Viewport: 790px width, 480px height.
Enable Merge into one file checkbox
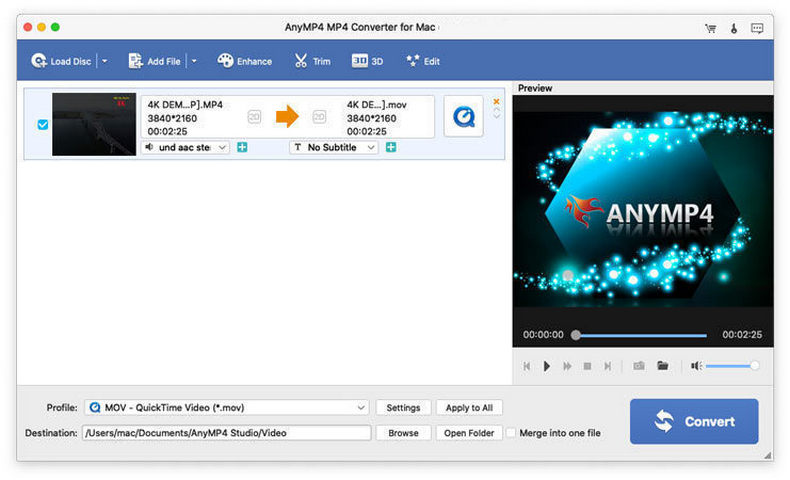511,433
